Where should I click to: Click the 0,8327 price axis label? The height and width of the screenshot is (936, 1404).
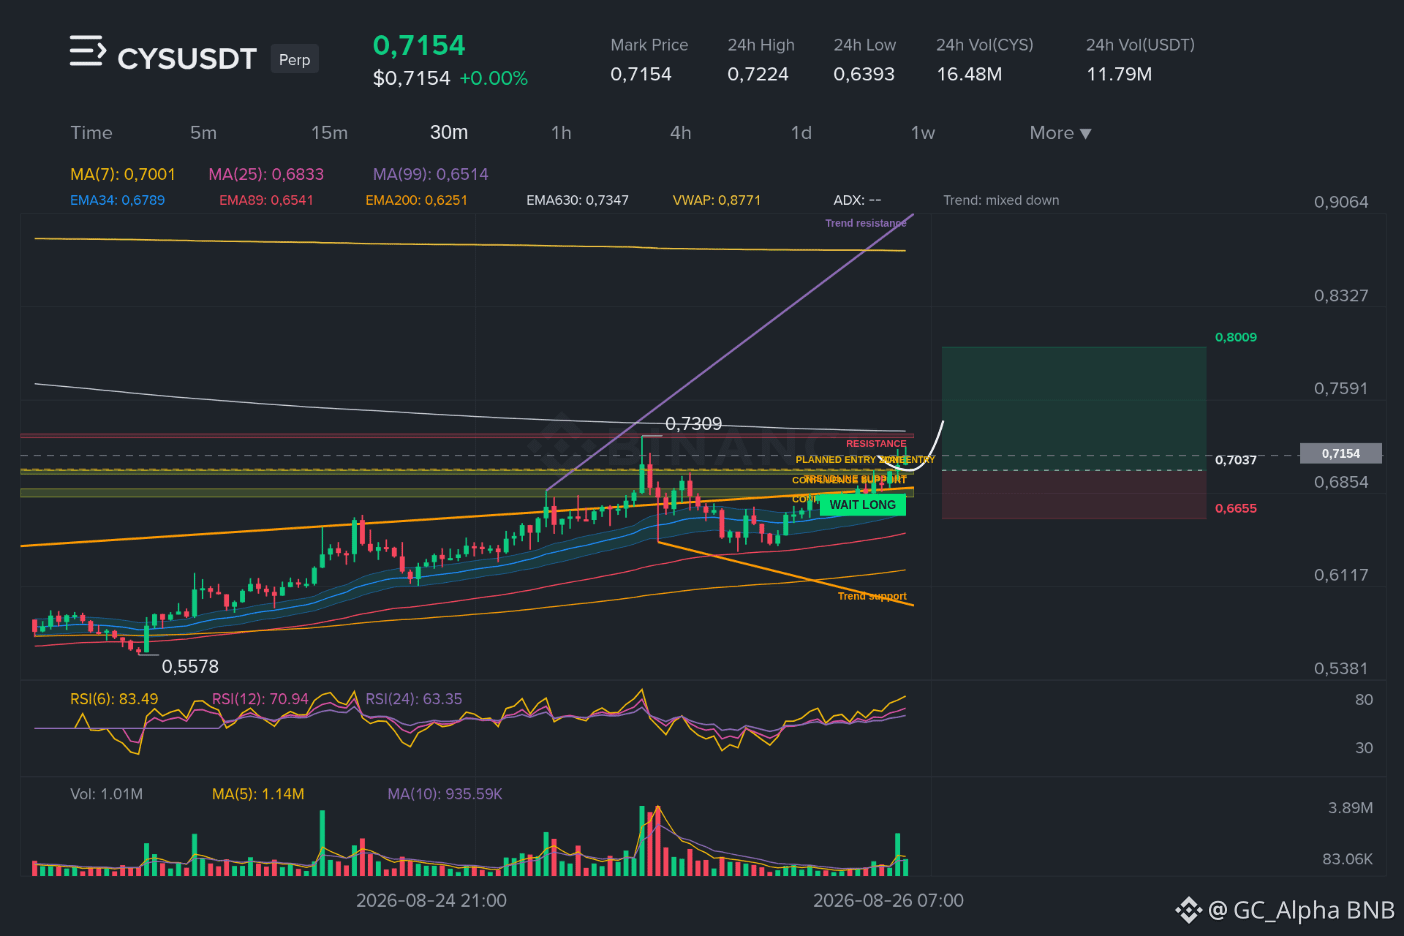[1341, 296]
